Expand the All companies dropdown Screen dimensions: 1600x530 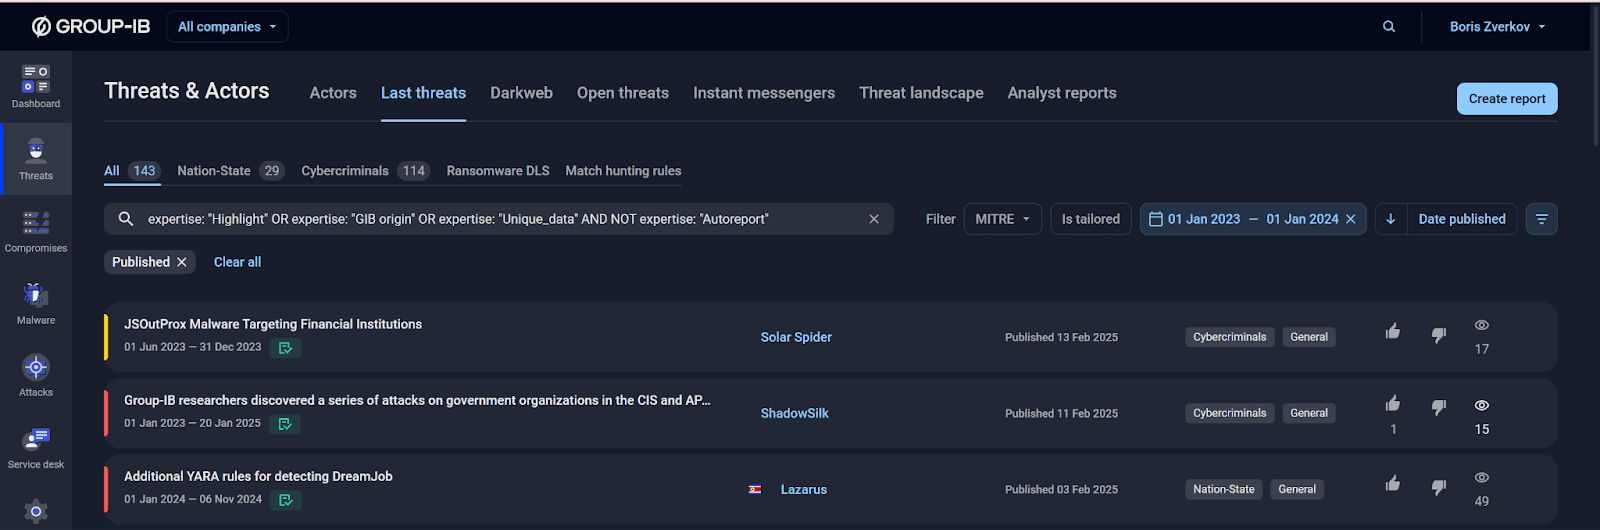tap(227, 27)
